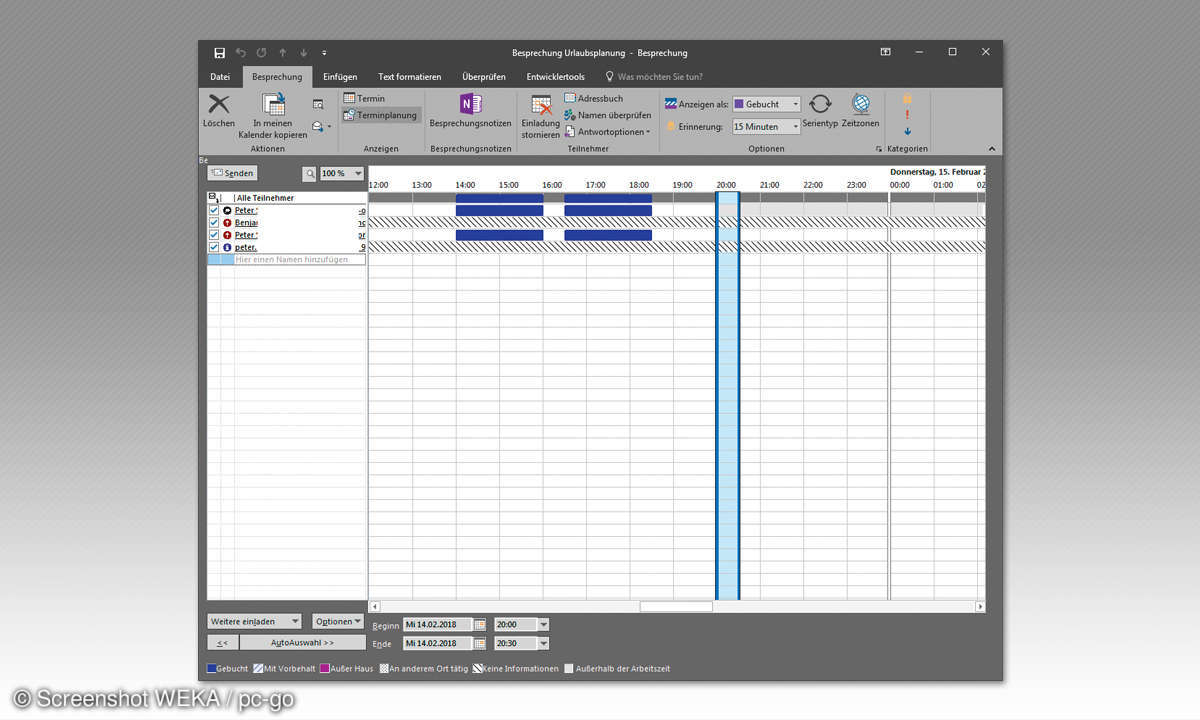
Task: Click the << previous time button
Action: coord(222,643)
